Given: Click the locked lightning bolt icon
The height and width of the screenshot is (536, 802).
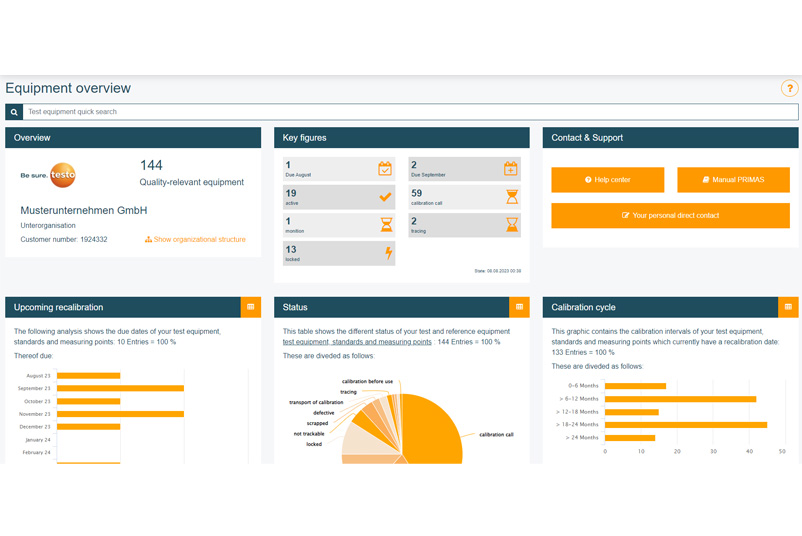Looking at the screenshot, I should (x=387, y=254).
